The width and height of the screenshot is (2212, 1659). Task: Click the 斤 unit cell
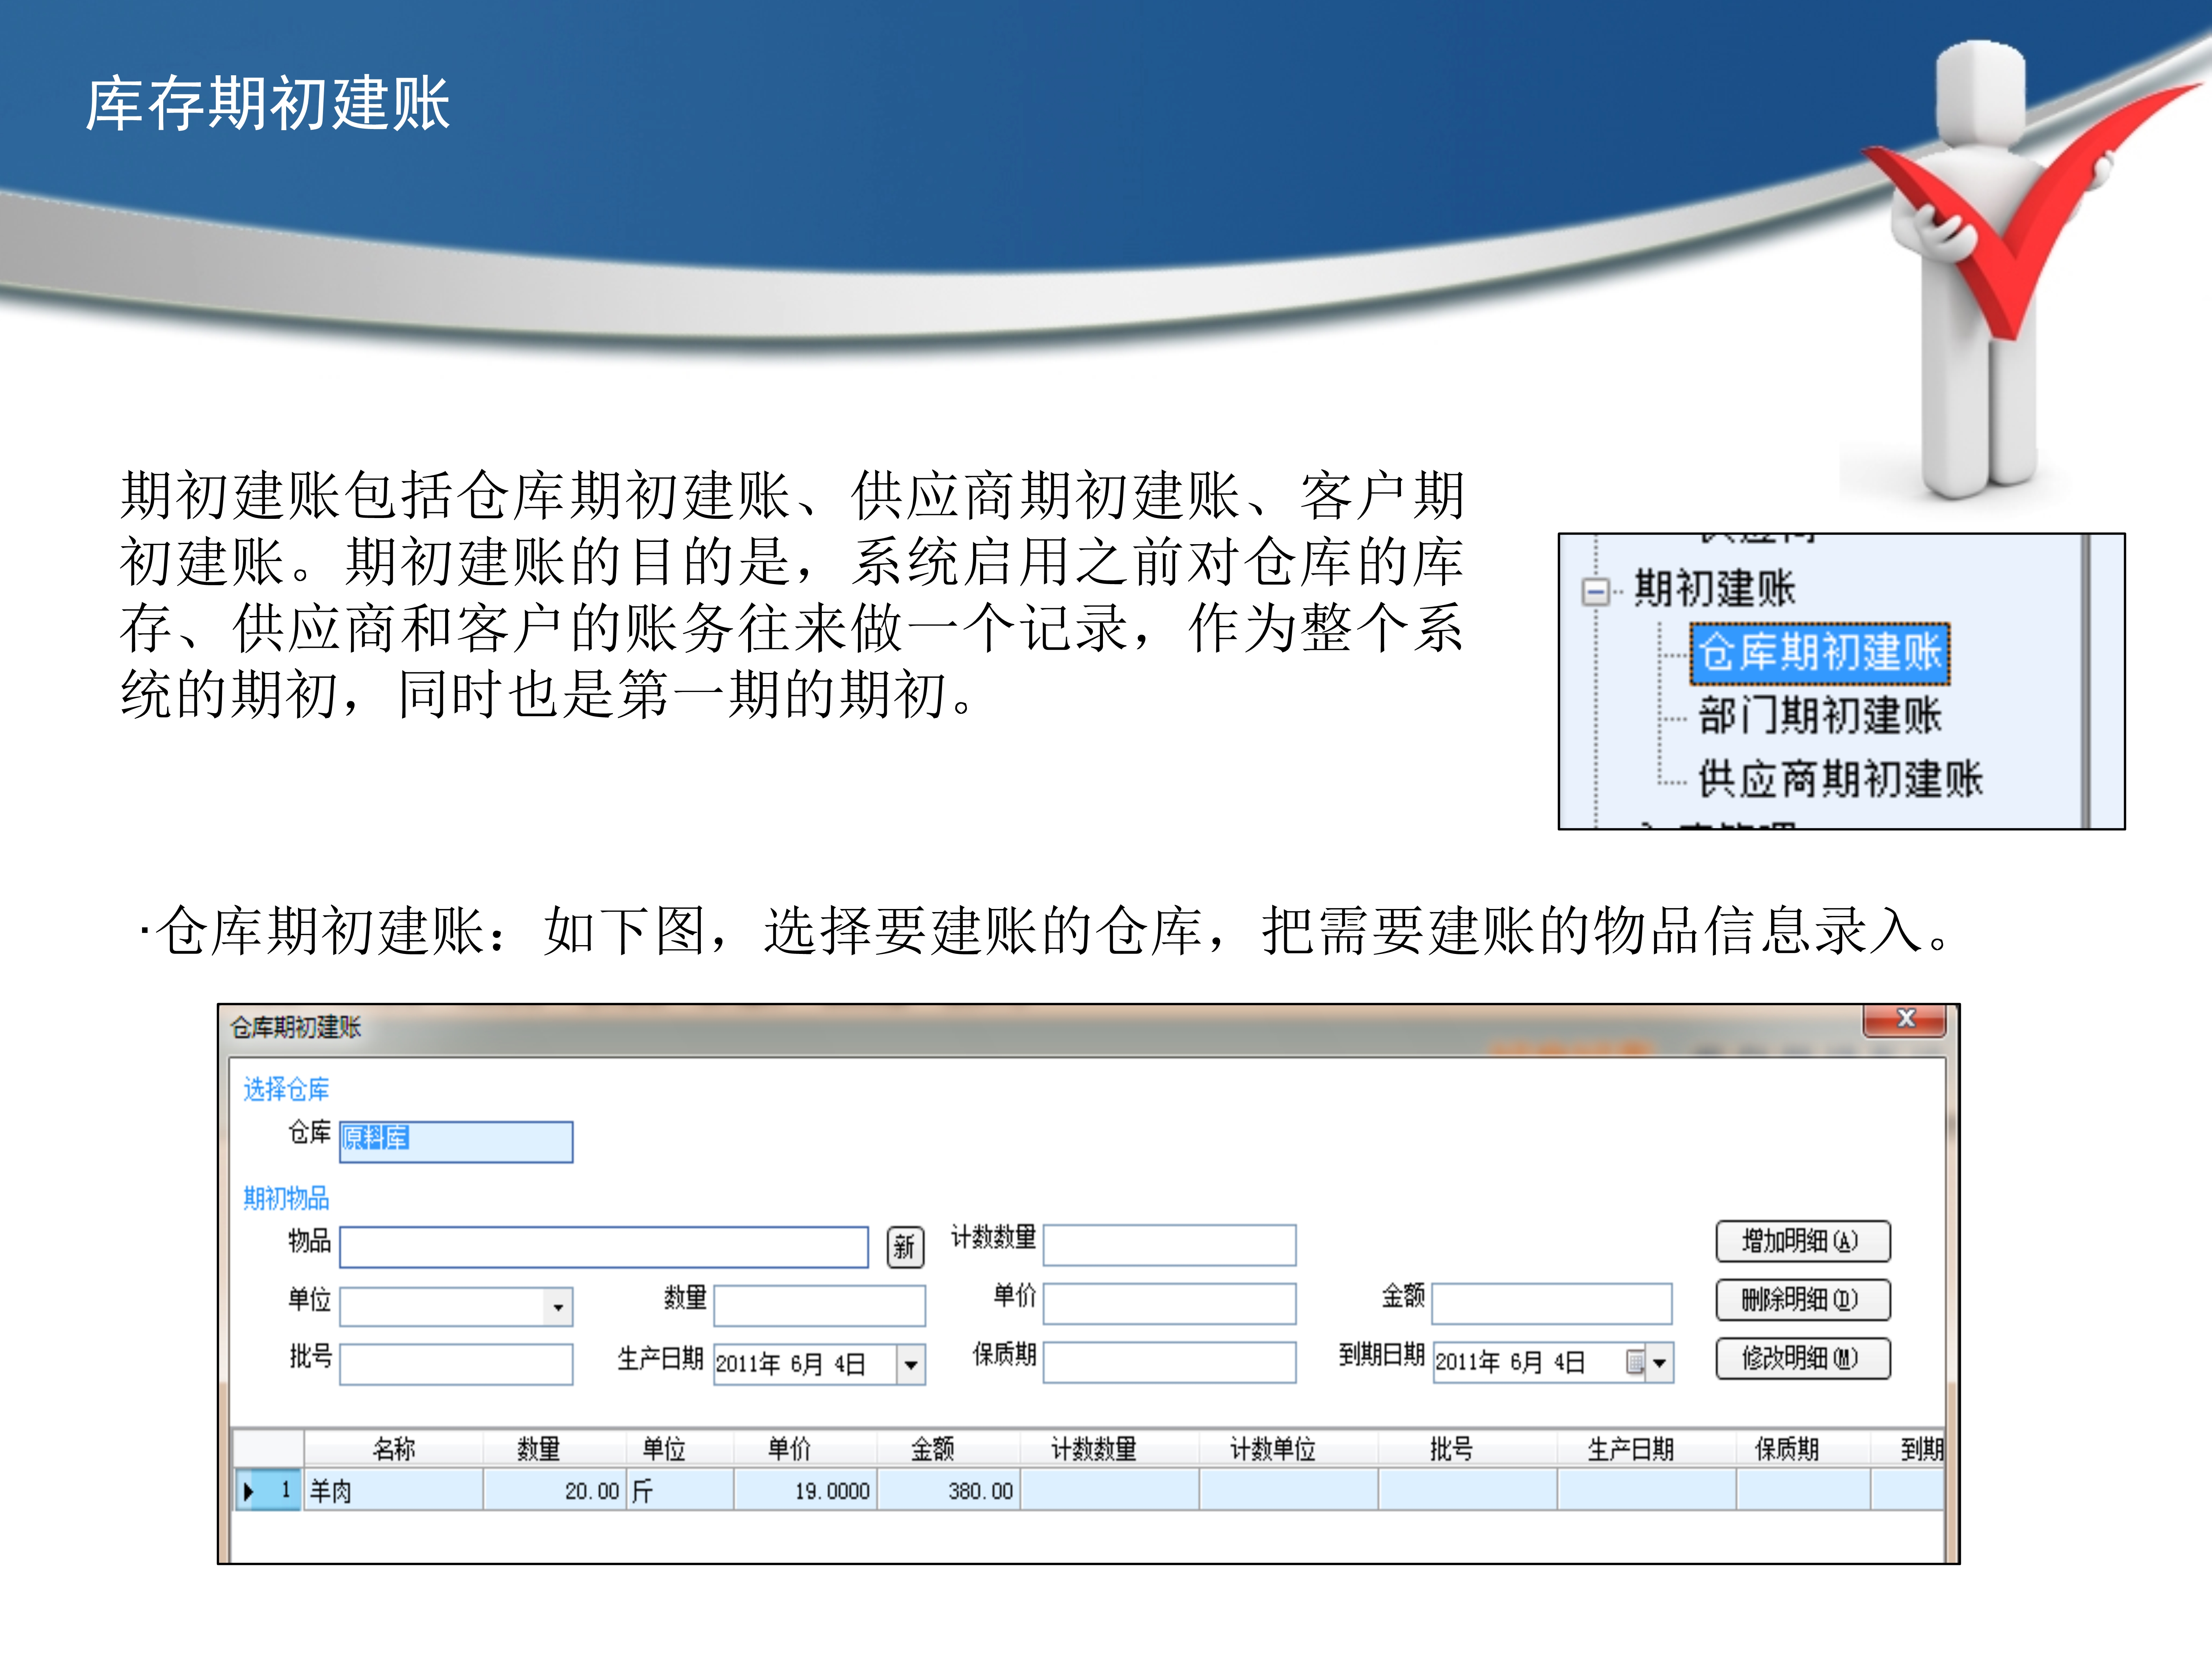(680, 1490)
